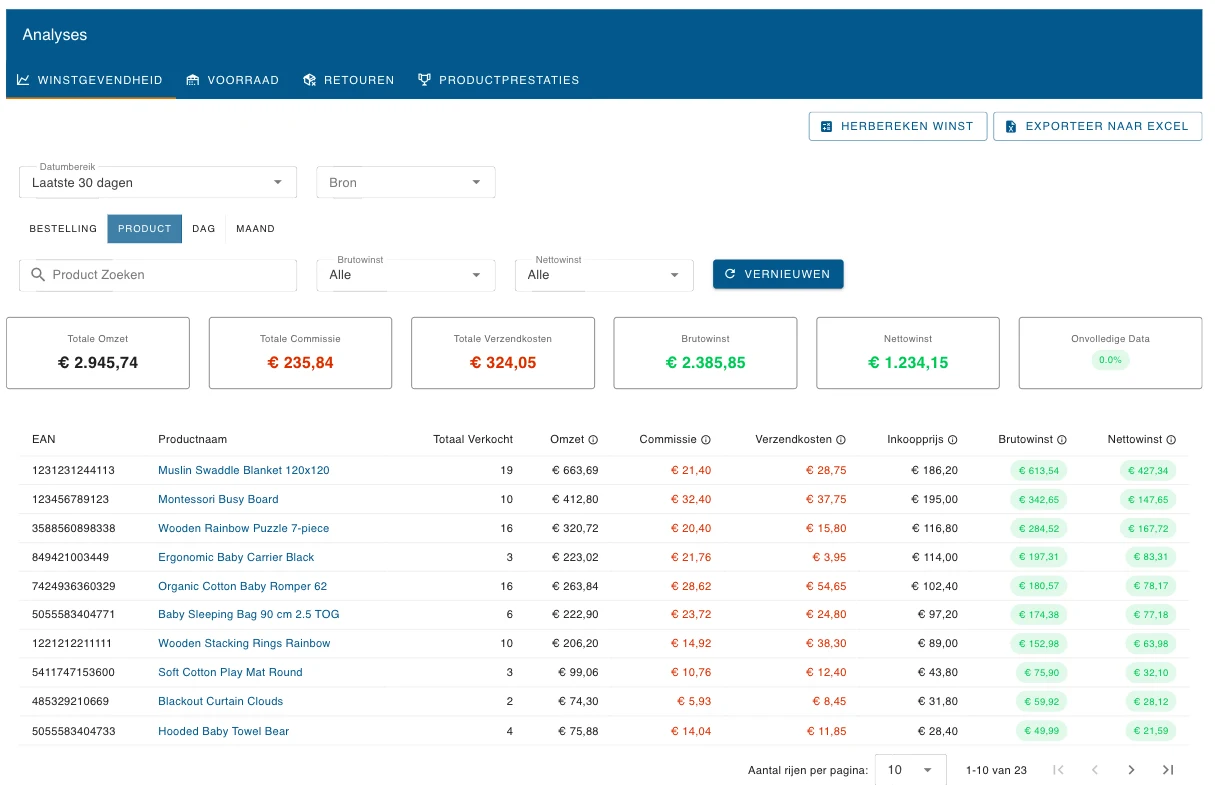This screenshot has height=785, width=1215.
Task: Go to the previous page of results
Action: [x=1095, y=770]
